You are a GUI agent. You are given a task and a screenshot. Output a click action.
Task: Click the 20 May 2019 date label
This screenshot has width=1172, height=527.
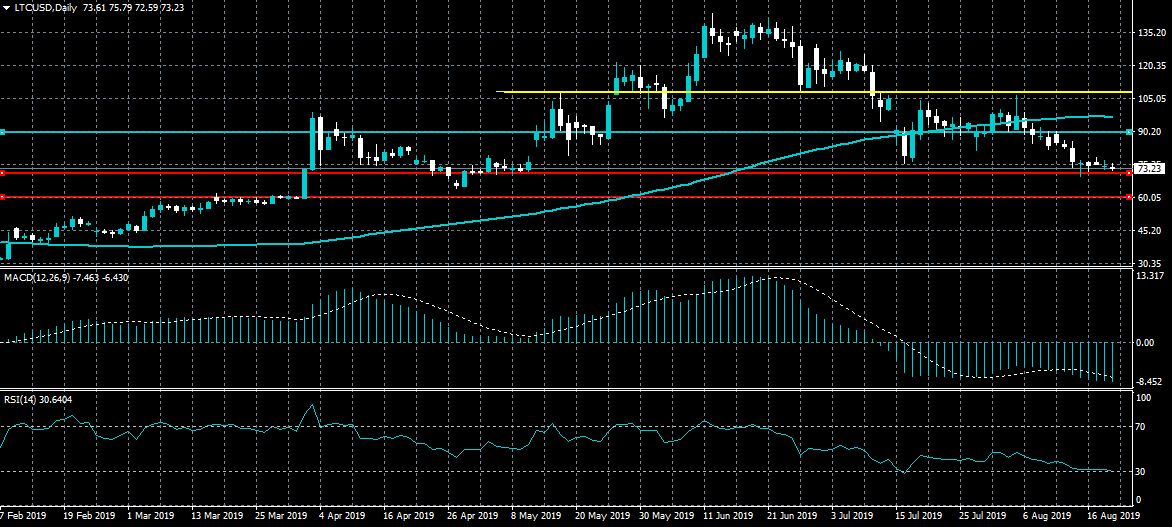[602, 516]
